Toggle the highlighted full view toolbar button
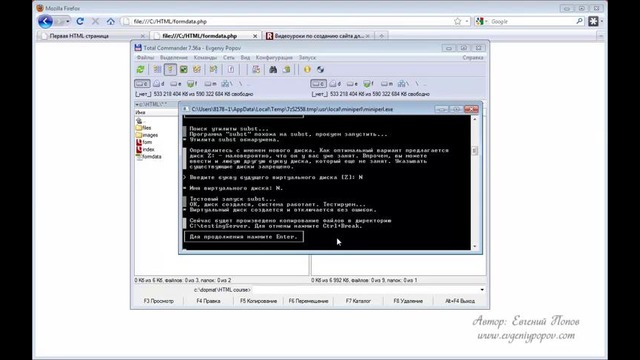 point(170,69)
